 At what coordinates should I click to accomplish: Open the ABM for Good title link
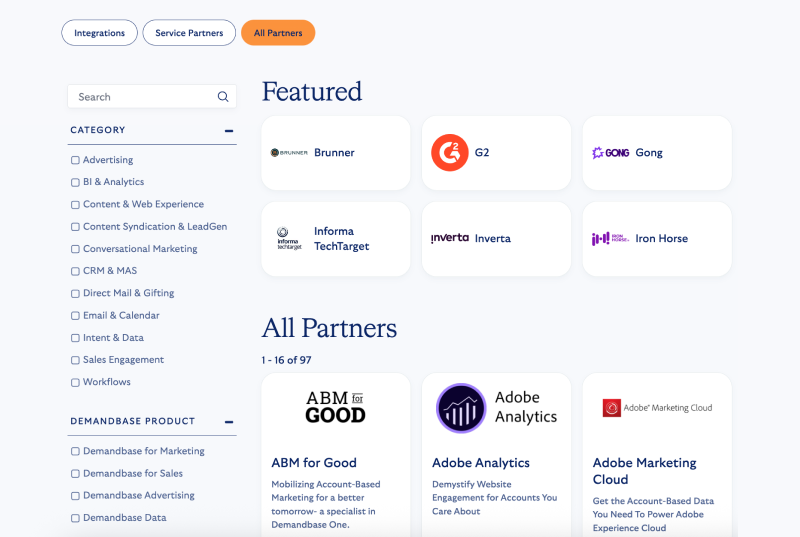click(x=314, y=463)
